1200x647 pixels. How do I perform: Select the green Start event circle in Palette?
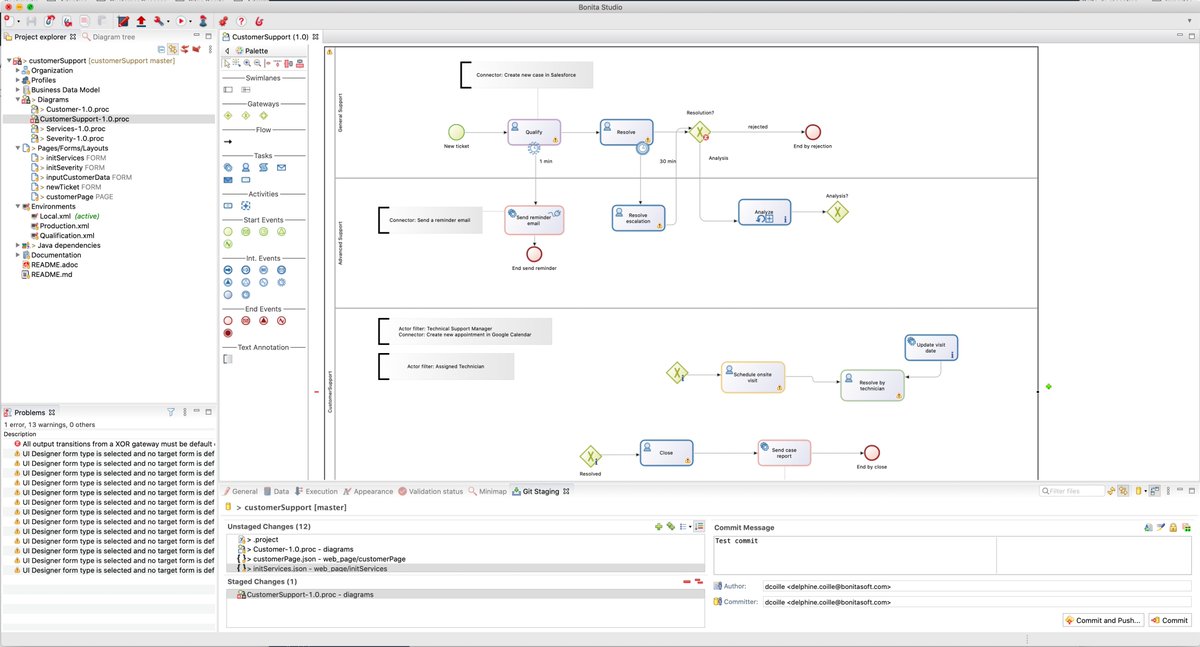[229, 231]
